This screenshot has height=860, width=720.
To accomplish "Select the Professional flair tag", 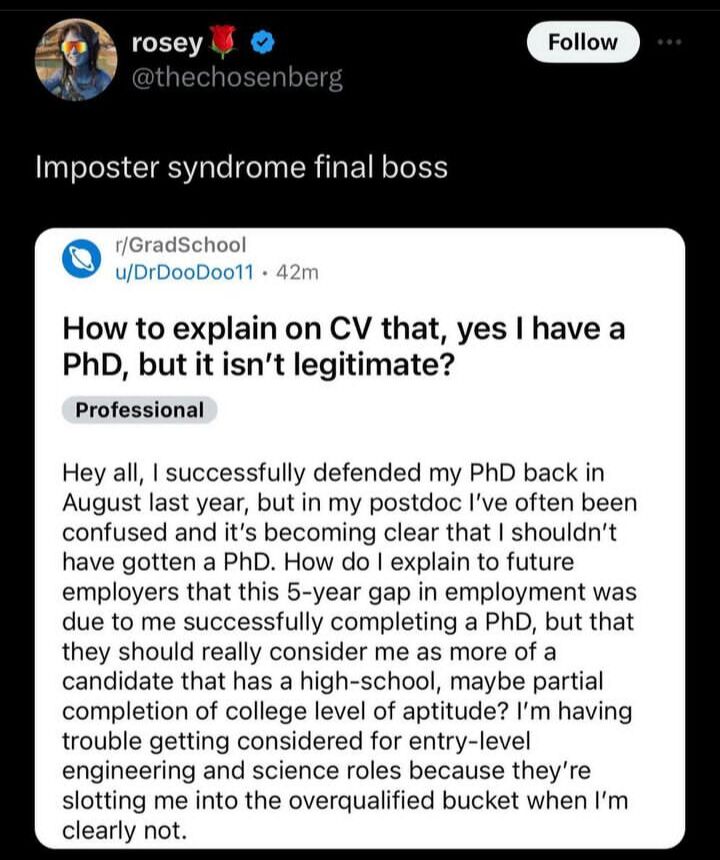I will [139, 410].
